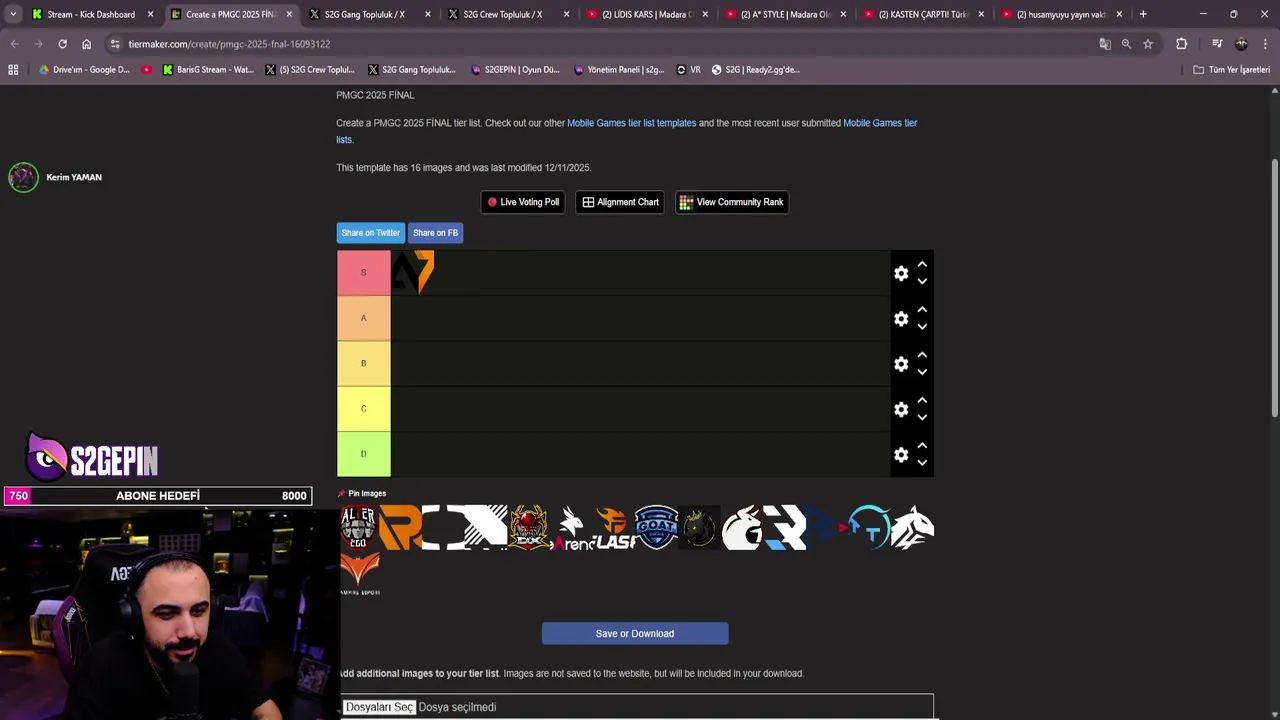The image size is (1280, 720).
Task: Switch to A* STYLE Madara tab
Action: (785, 14)
